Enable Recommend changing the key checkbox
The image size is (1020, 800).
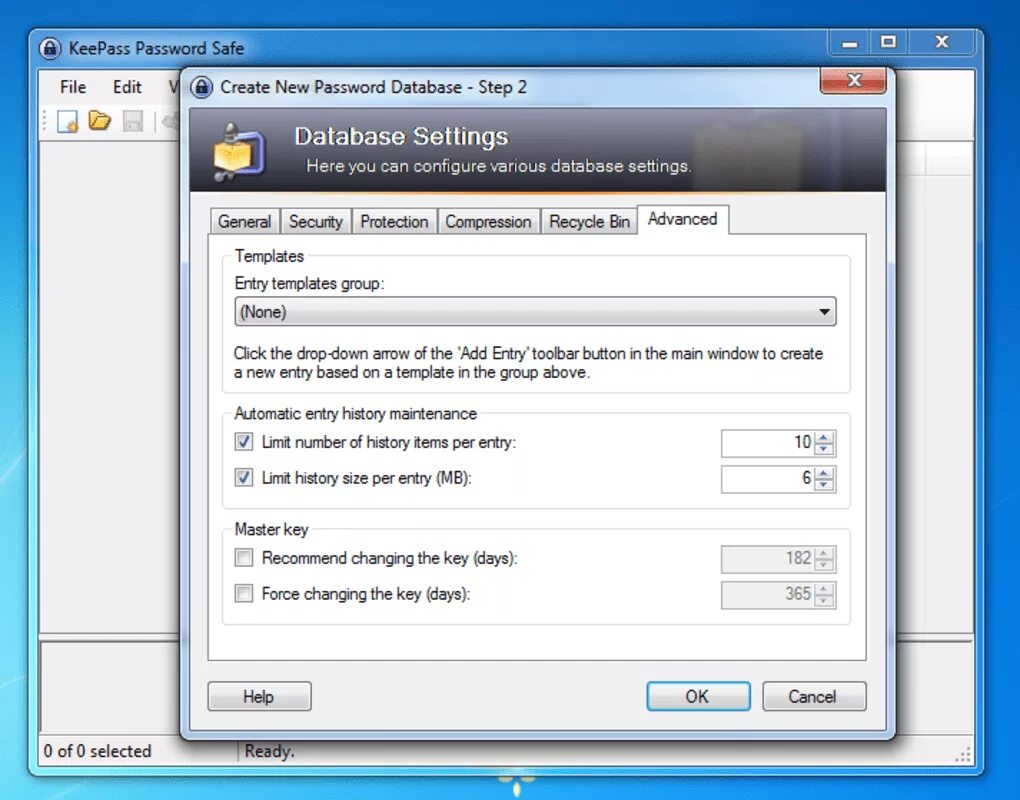pos(244,558)
